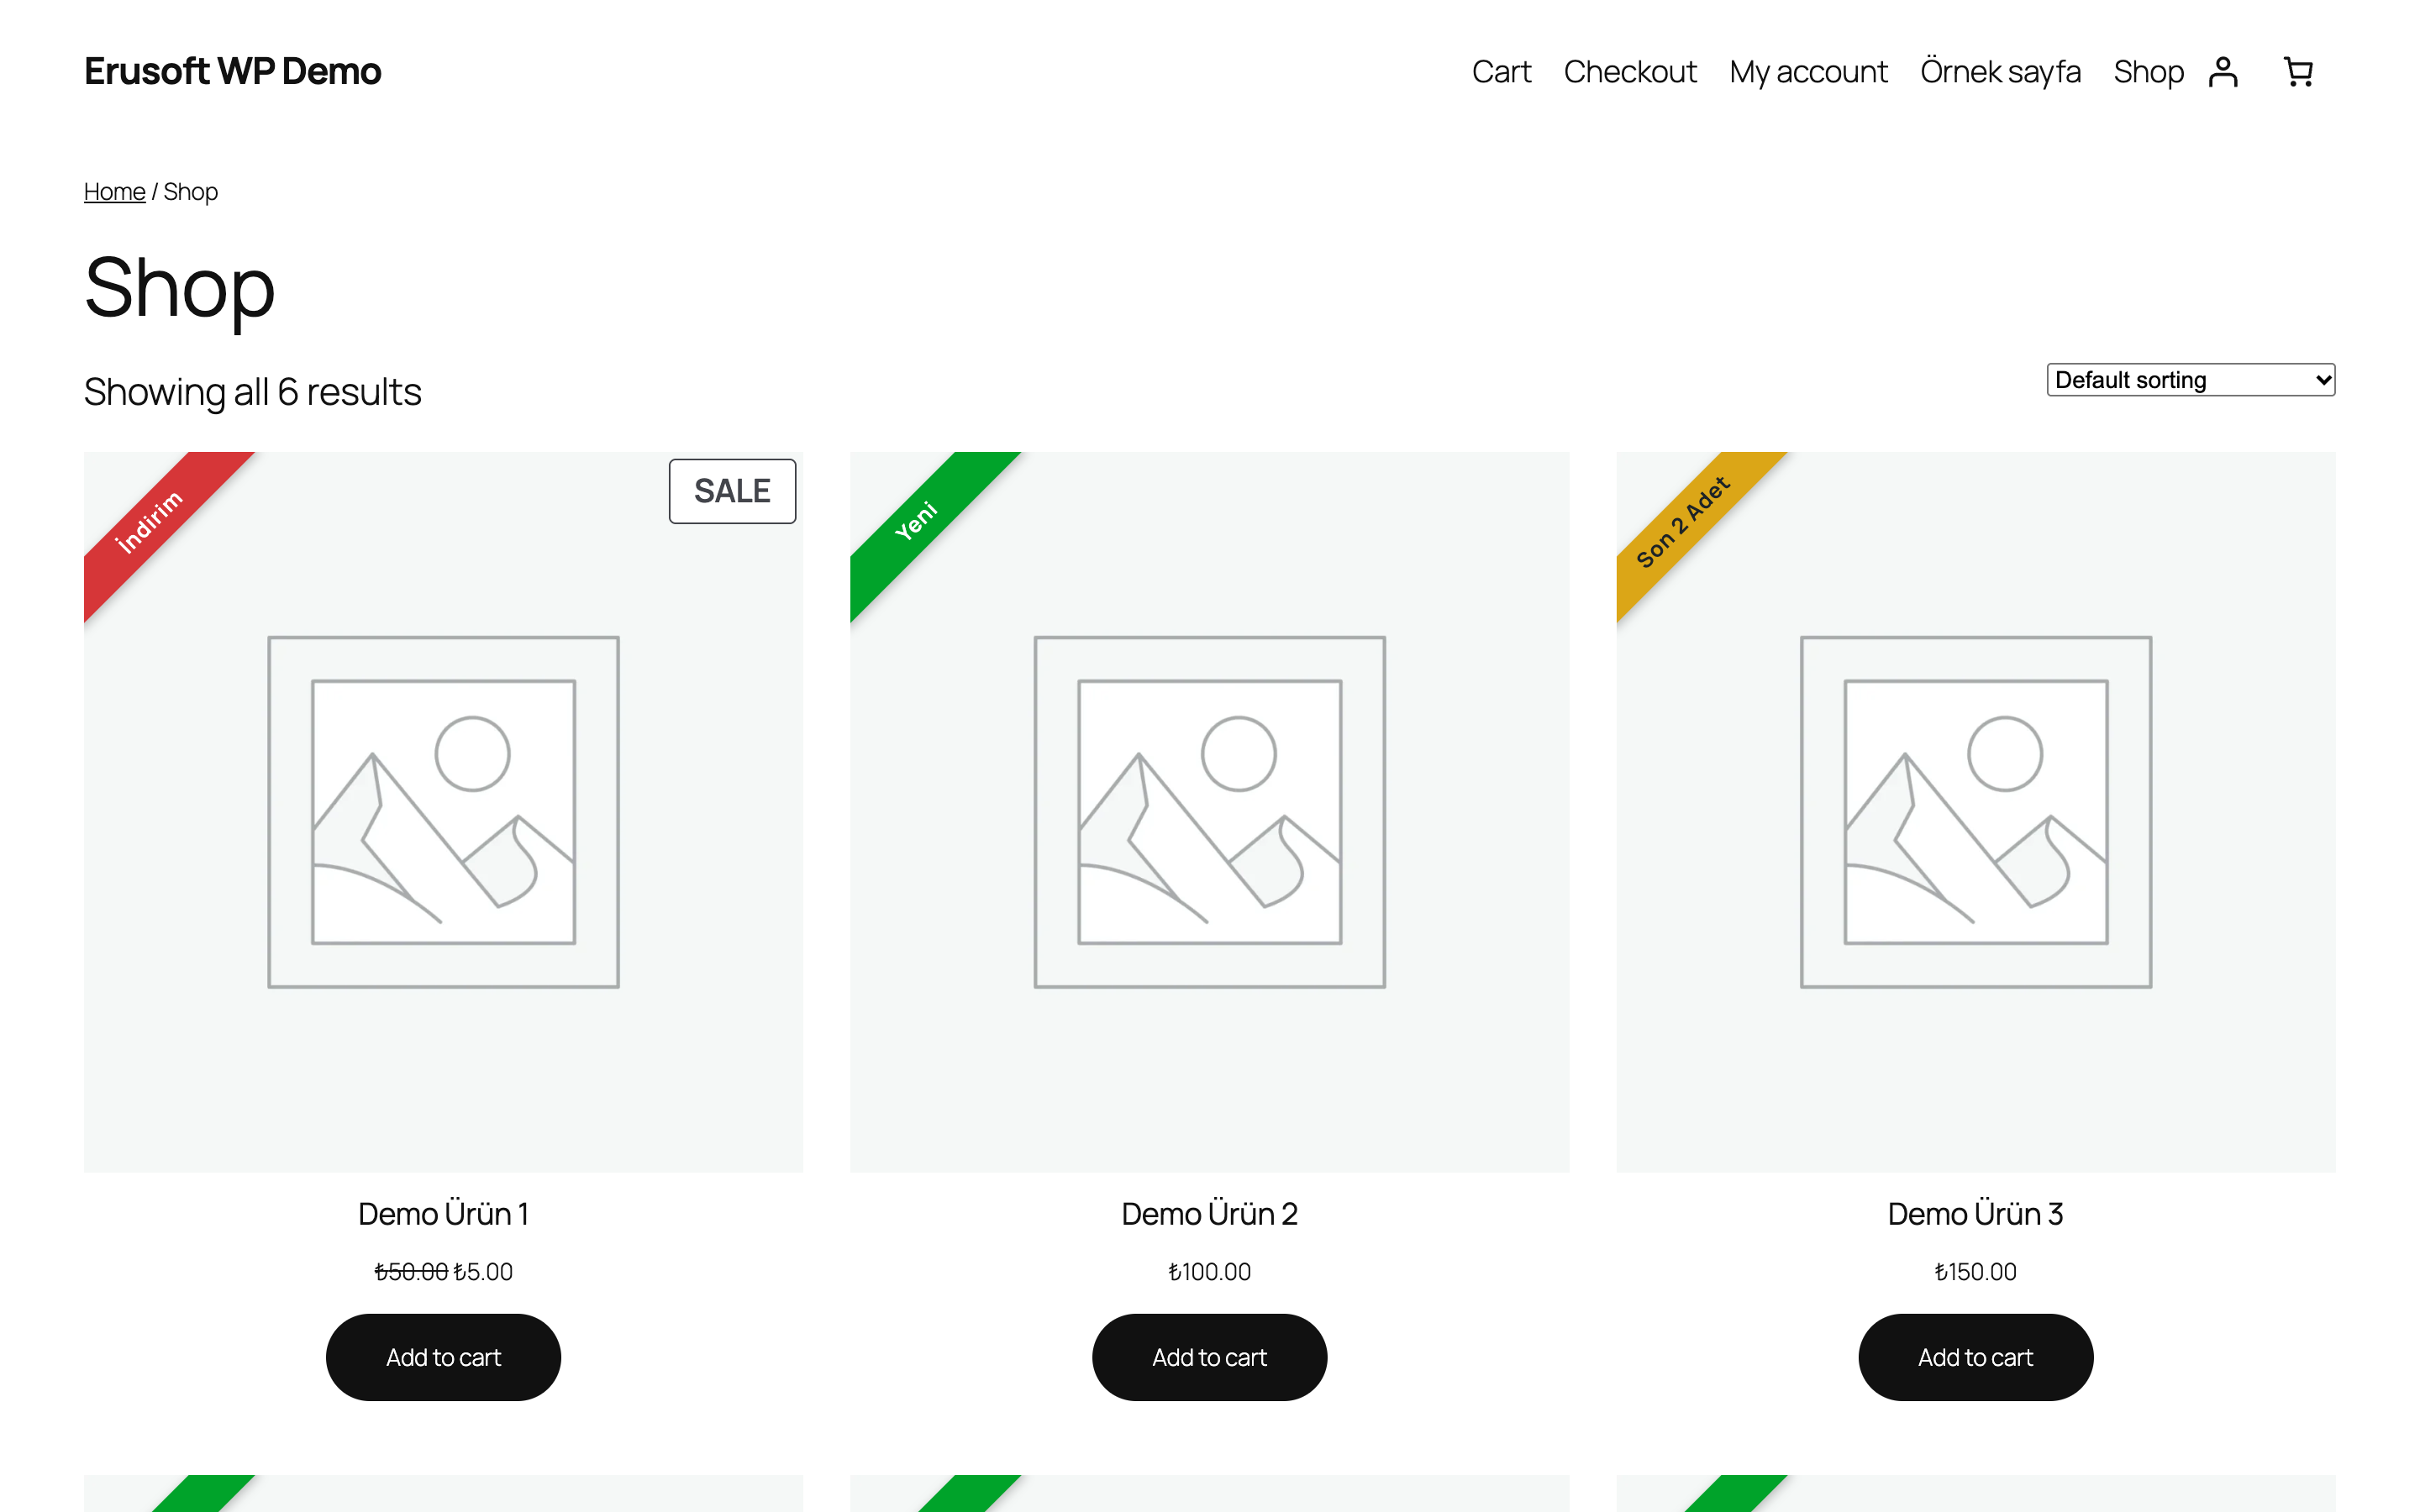
Task: Click Demo Ürün 2 placeholder image
Action: pyautogui.click(x=1209, y=812)
